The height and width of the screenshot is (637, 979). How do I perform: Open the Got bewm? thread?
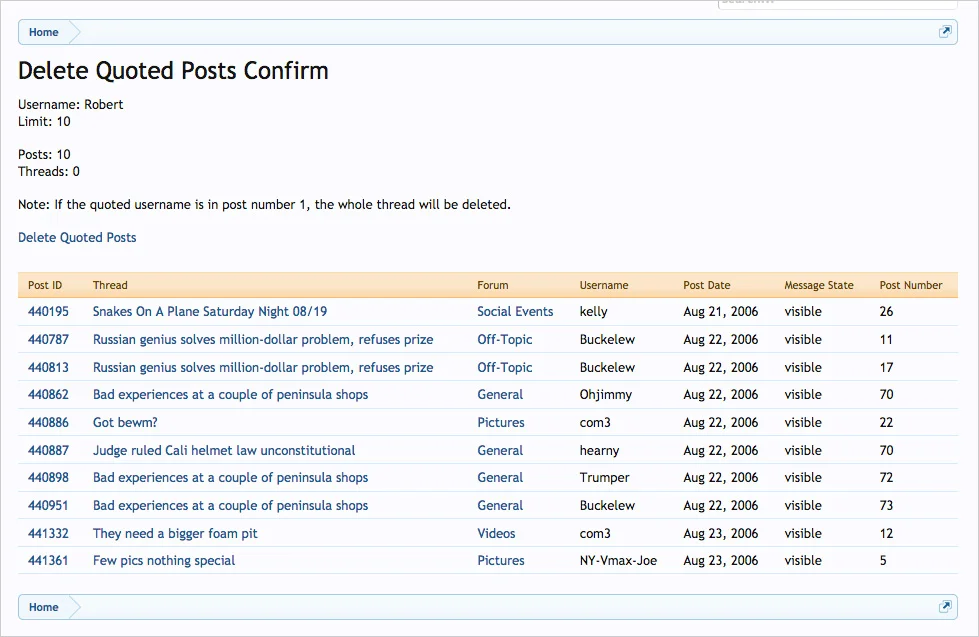[x=125, y=423]
